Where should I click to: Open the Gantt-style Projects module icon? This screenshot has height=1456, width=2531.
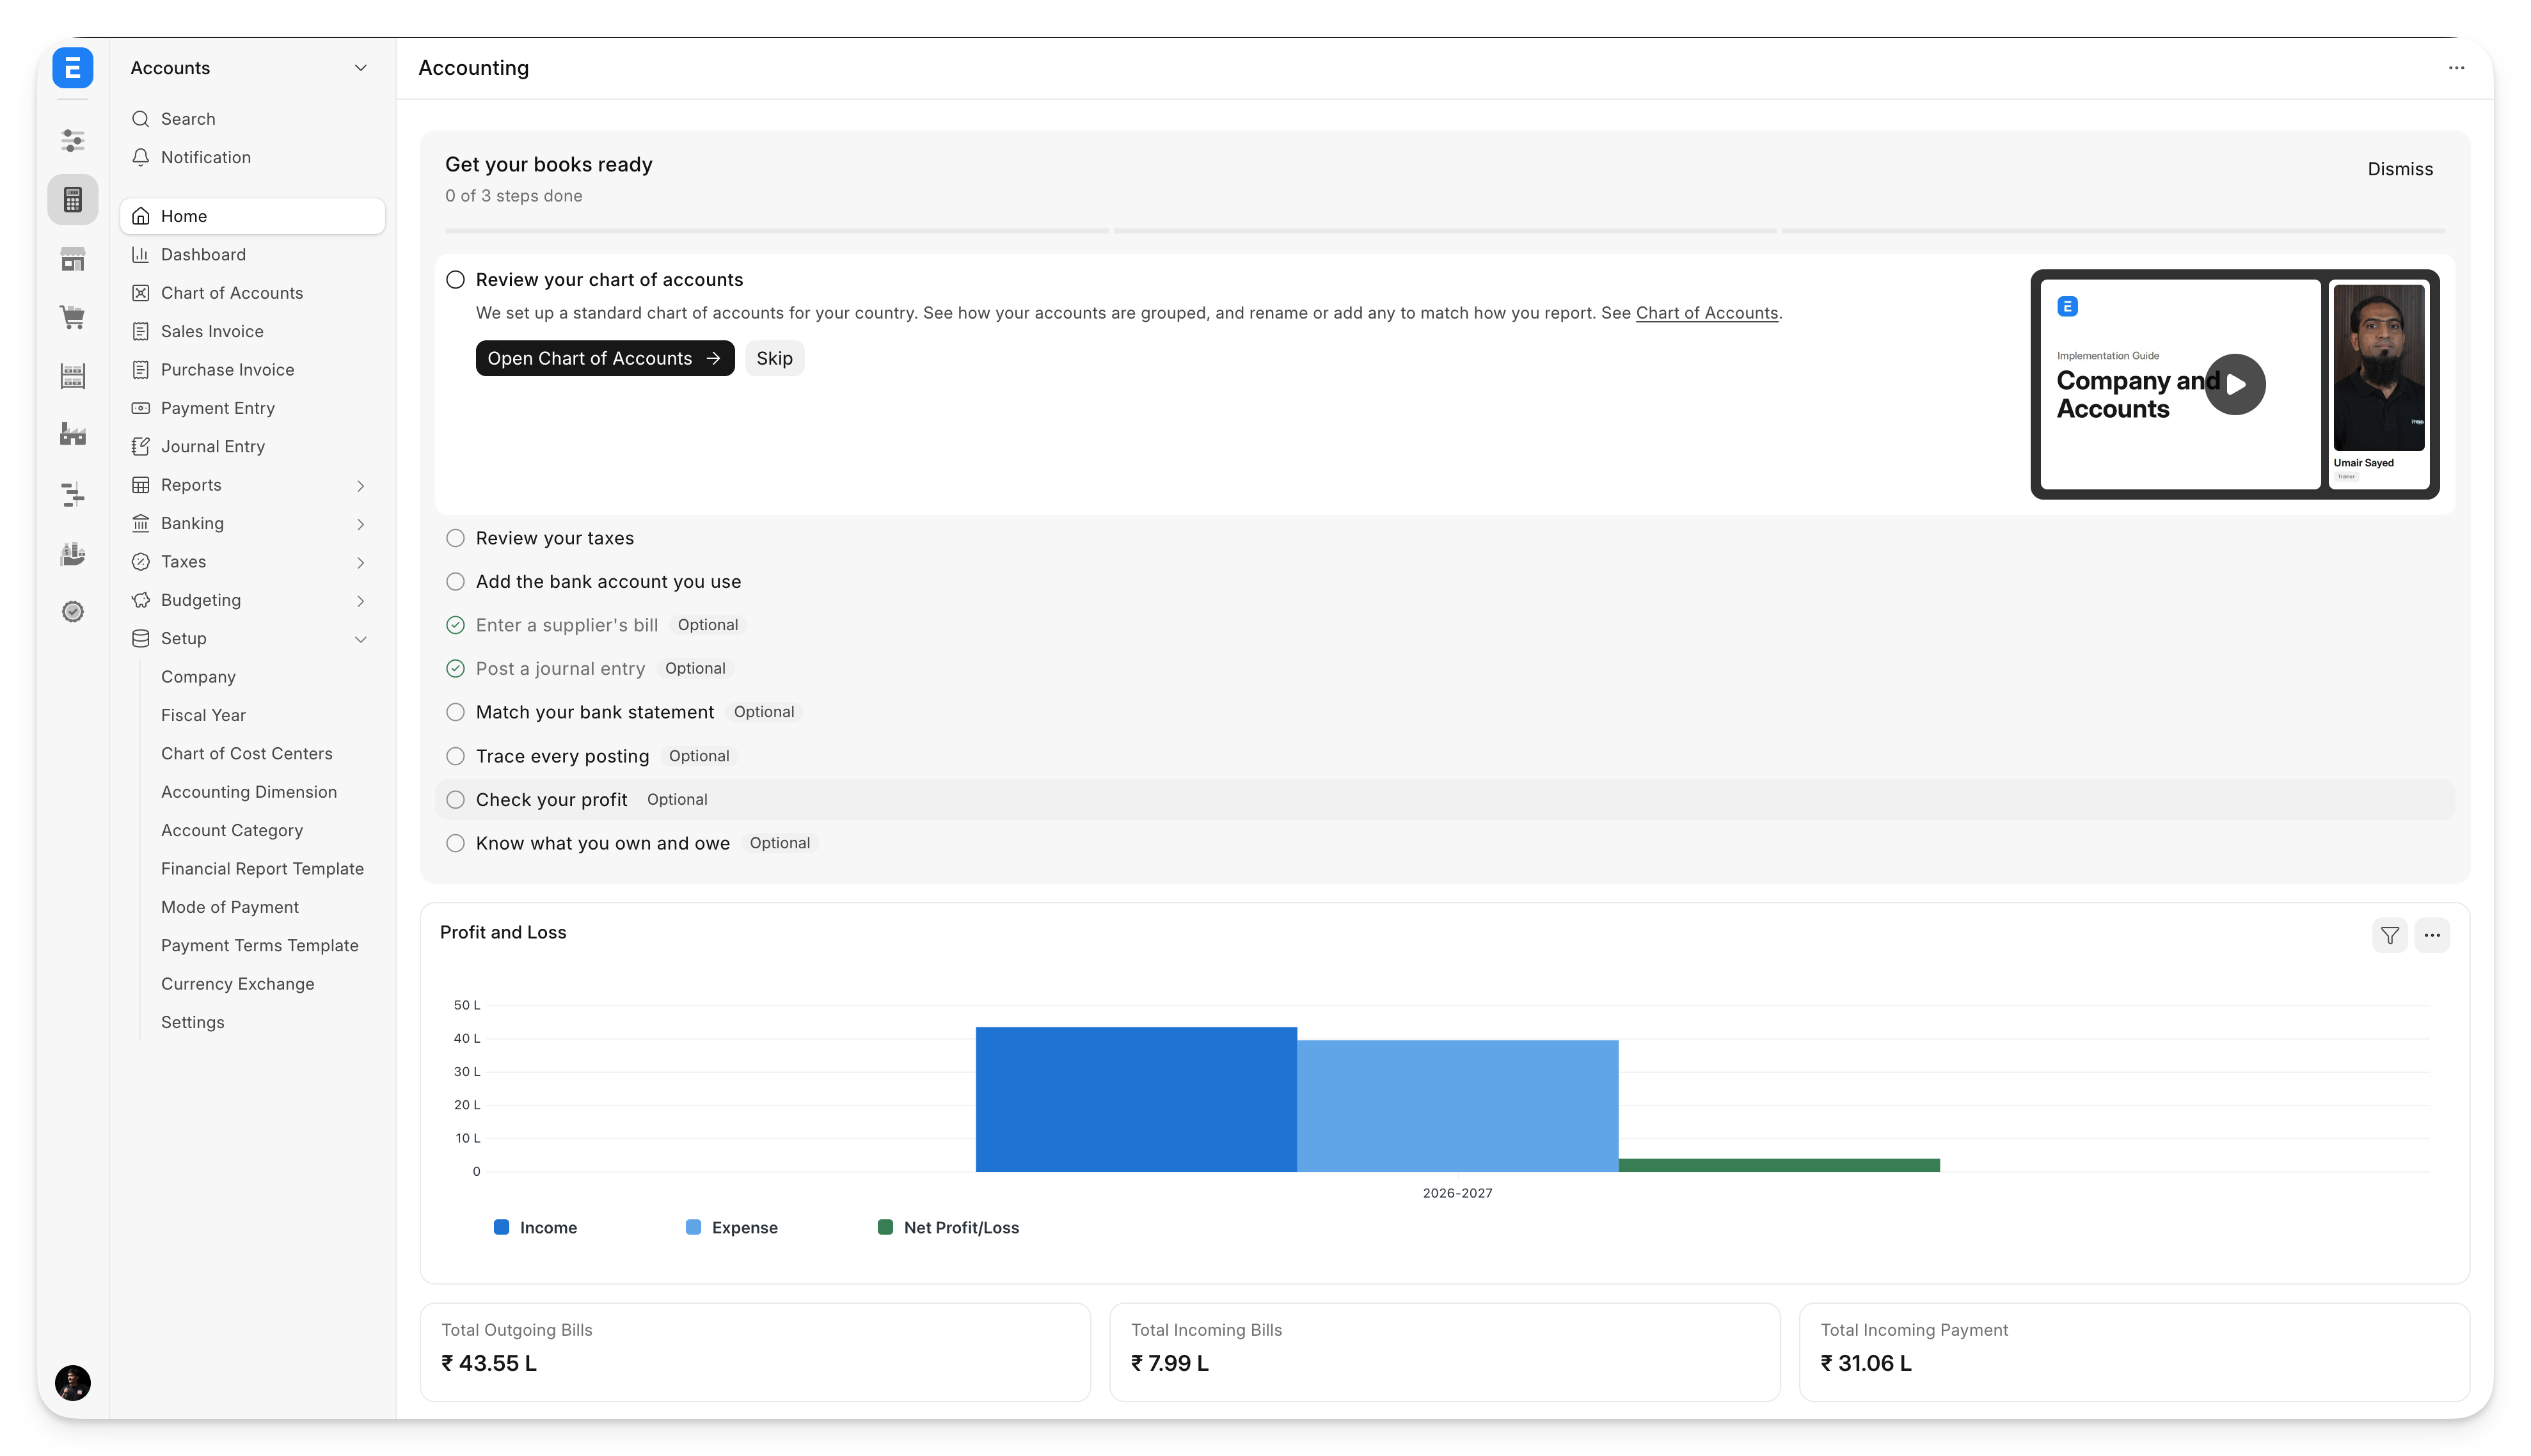[72, 494]
